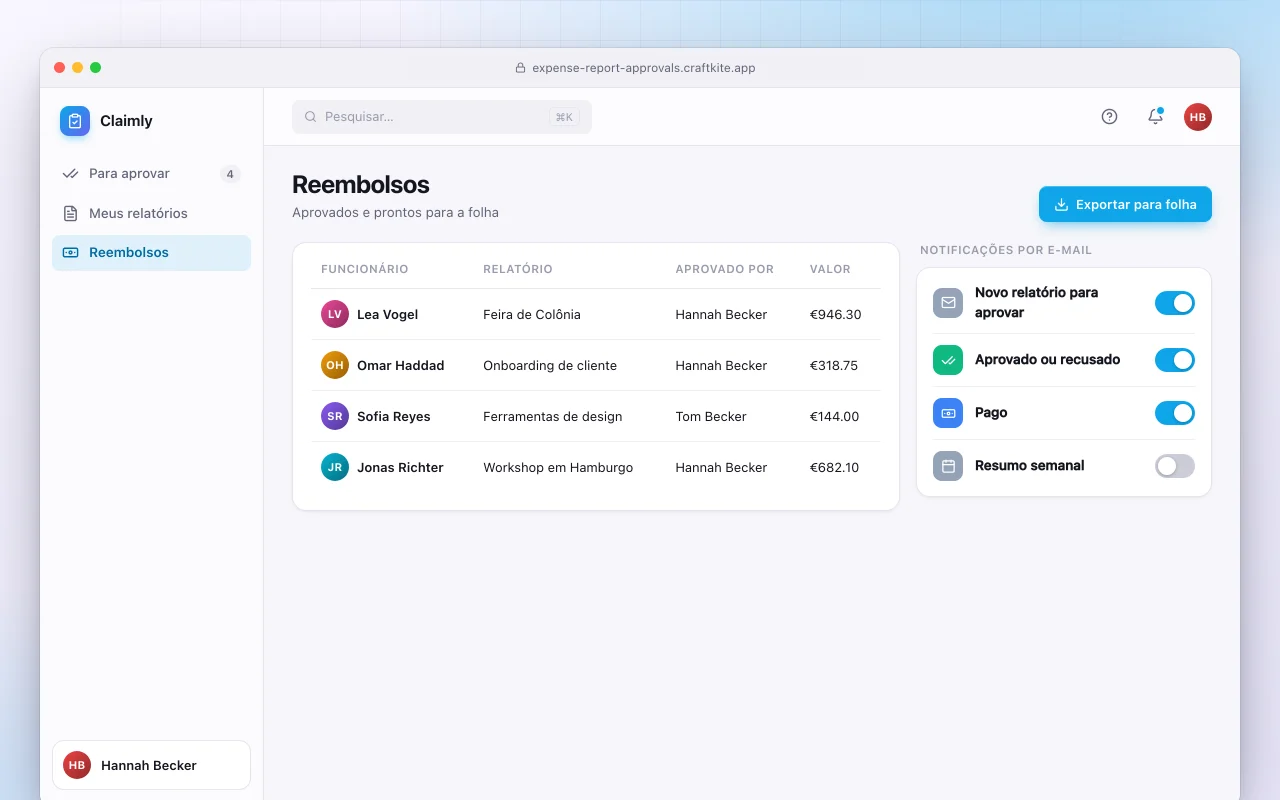
Task: Click the green double-check Aprovado ou recusado icon
Action: click(948, 360)
